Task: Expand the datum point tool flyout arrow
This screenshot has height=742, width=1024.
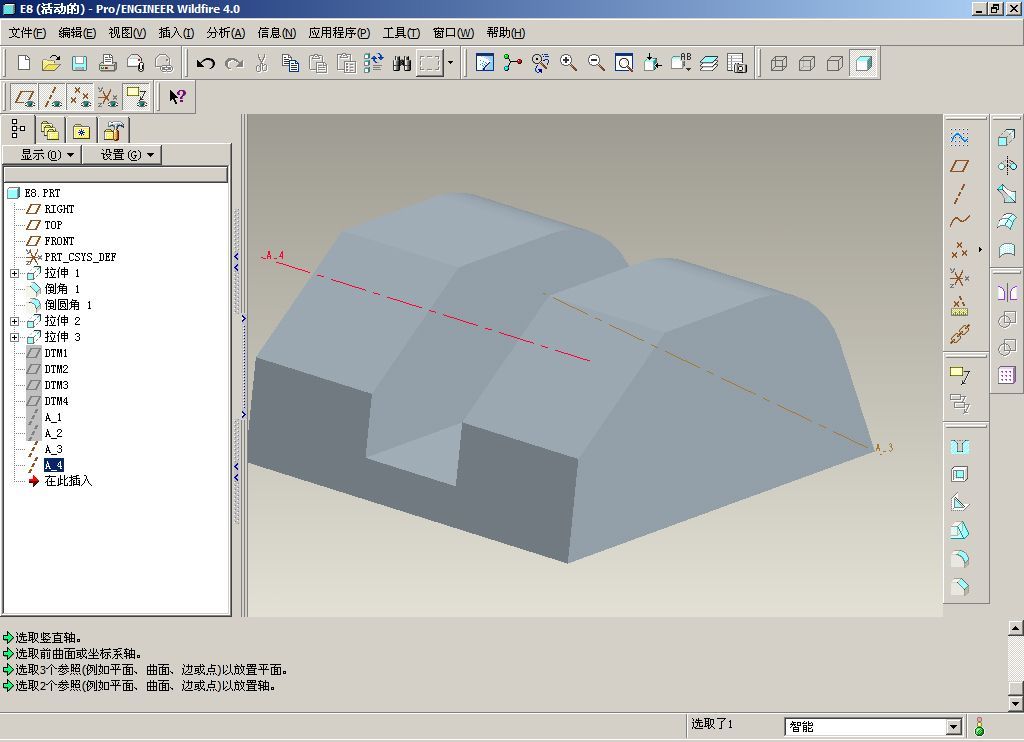Action: coord(980,250)
